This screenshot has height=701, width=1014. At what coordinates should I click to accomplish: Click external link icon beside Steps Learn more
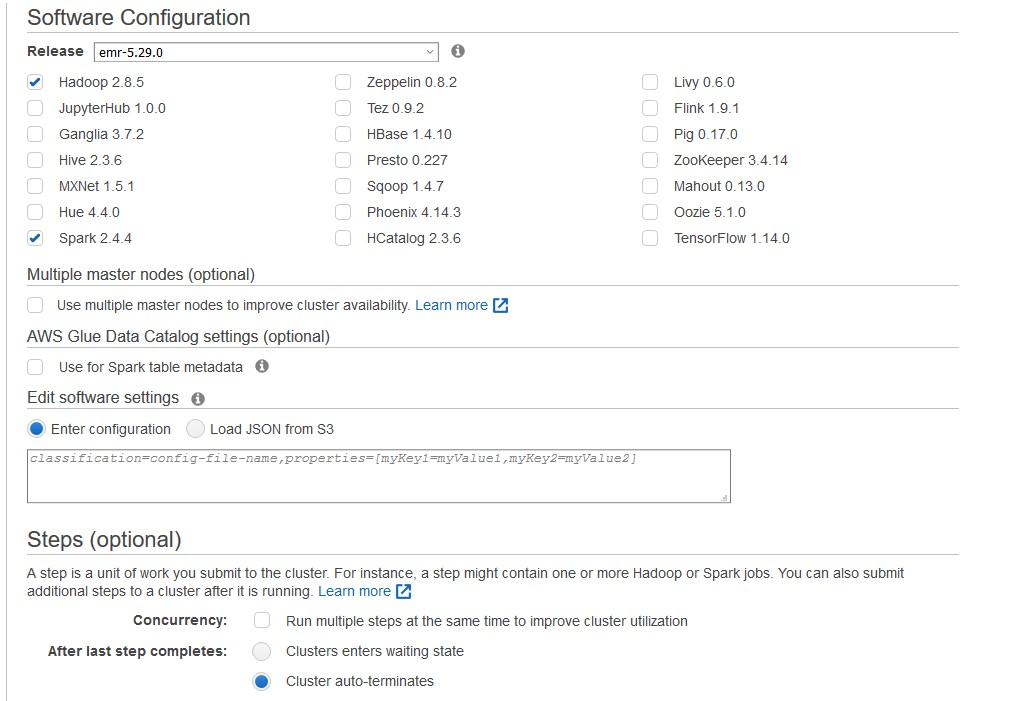click(x=404, y=591)
